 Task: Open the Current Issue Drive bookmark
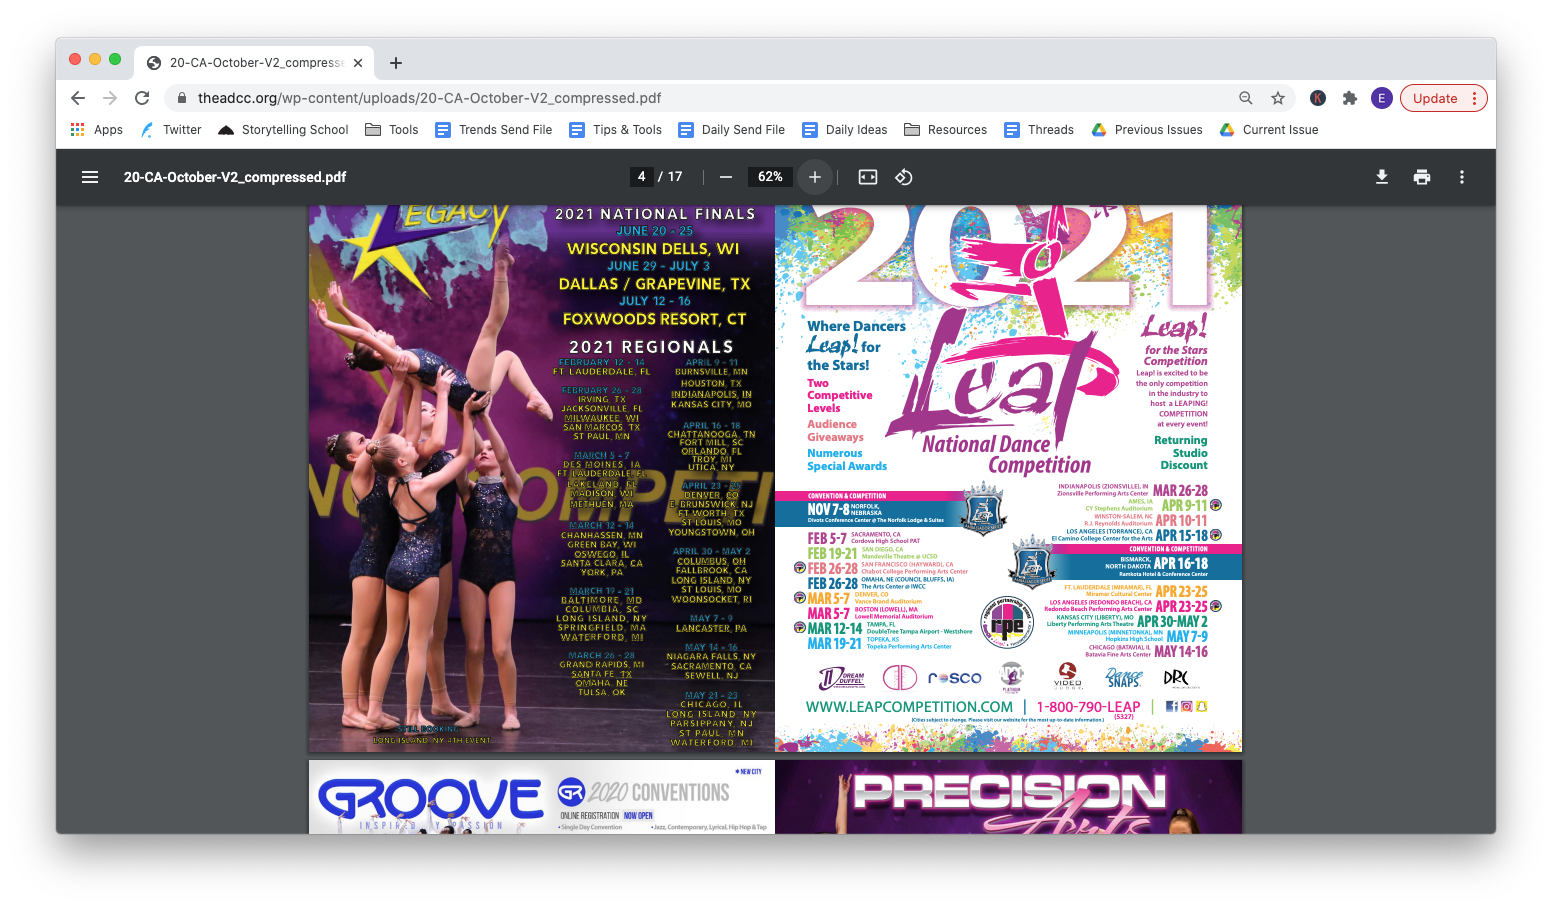pyautogui.click(x=1269, y=130)
